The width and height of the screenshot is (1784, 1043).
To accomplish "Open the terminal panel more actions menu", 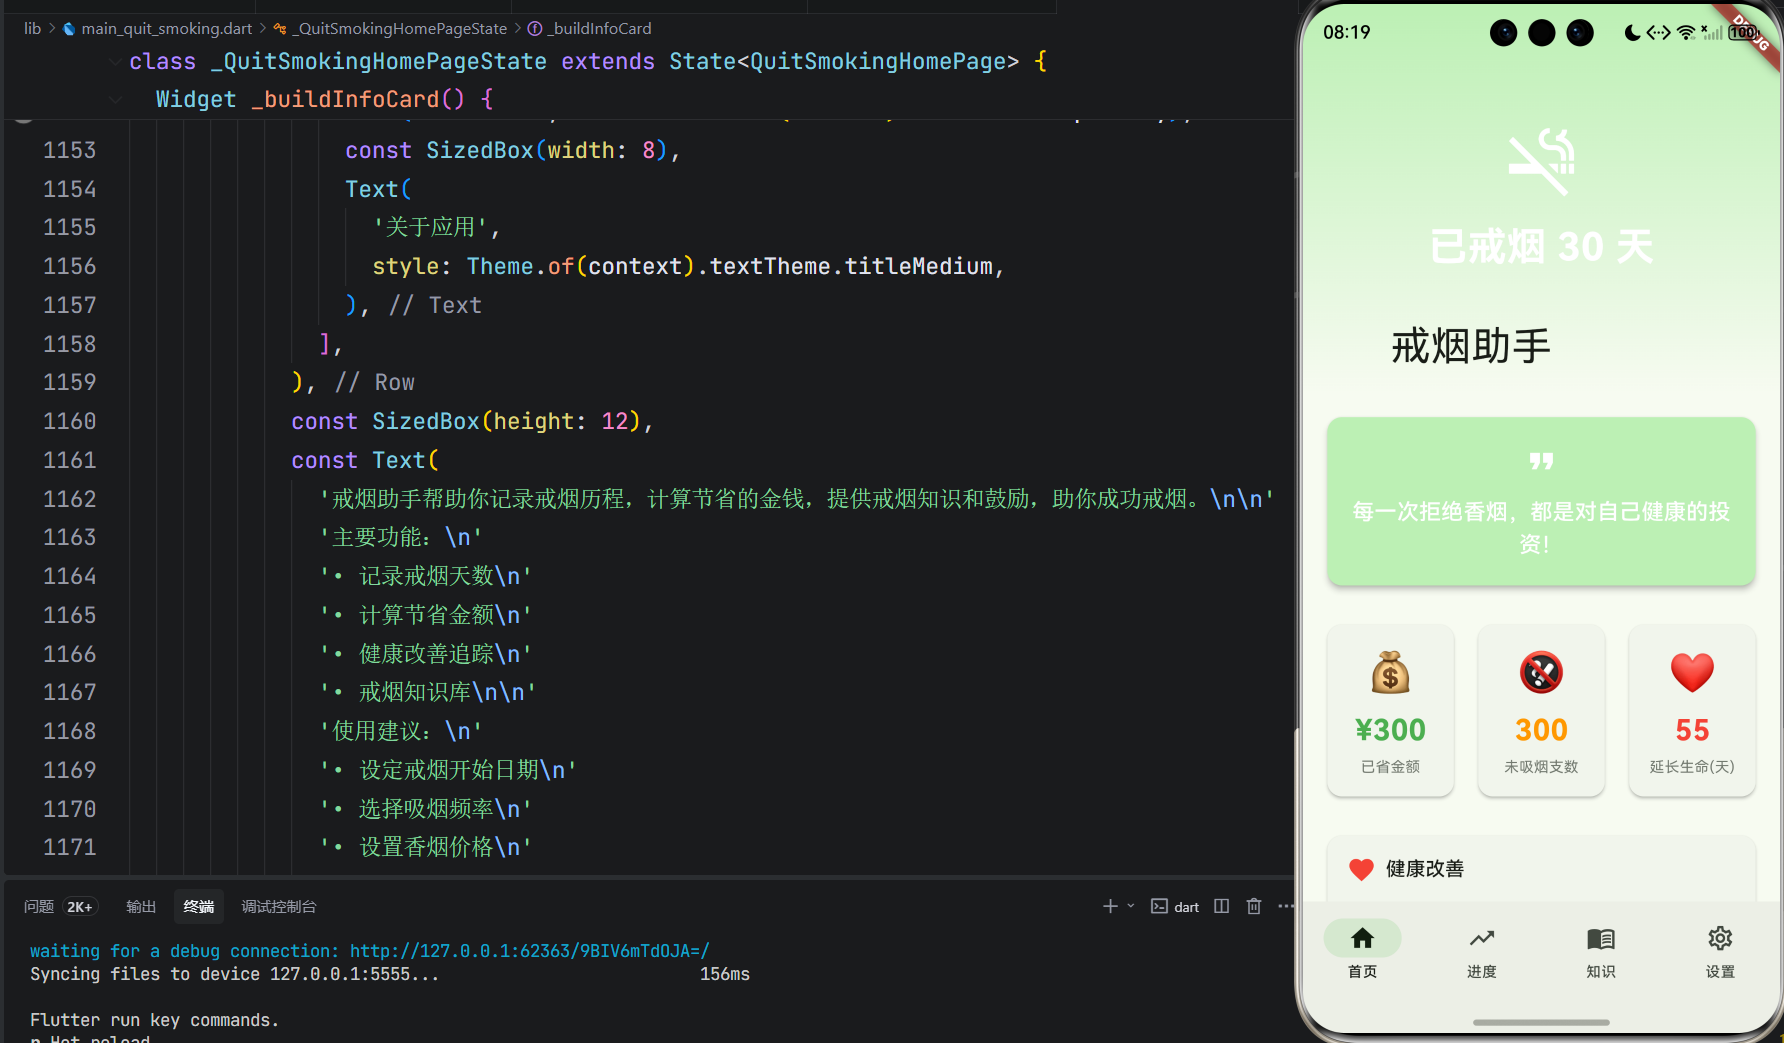I will click(1285, 906).
